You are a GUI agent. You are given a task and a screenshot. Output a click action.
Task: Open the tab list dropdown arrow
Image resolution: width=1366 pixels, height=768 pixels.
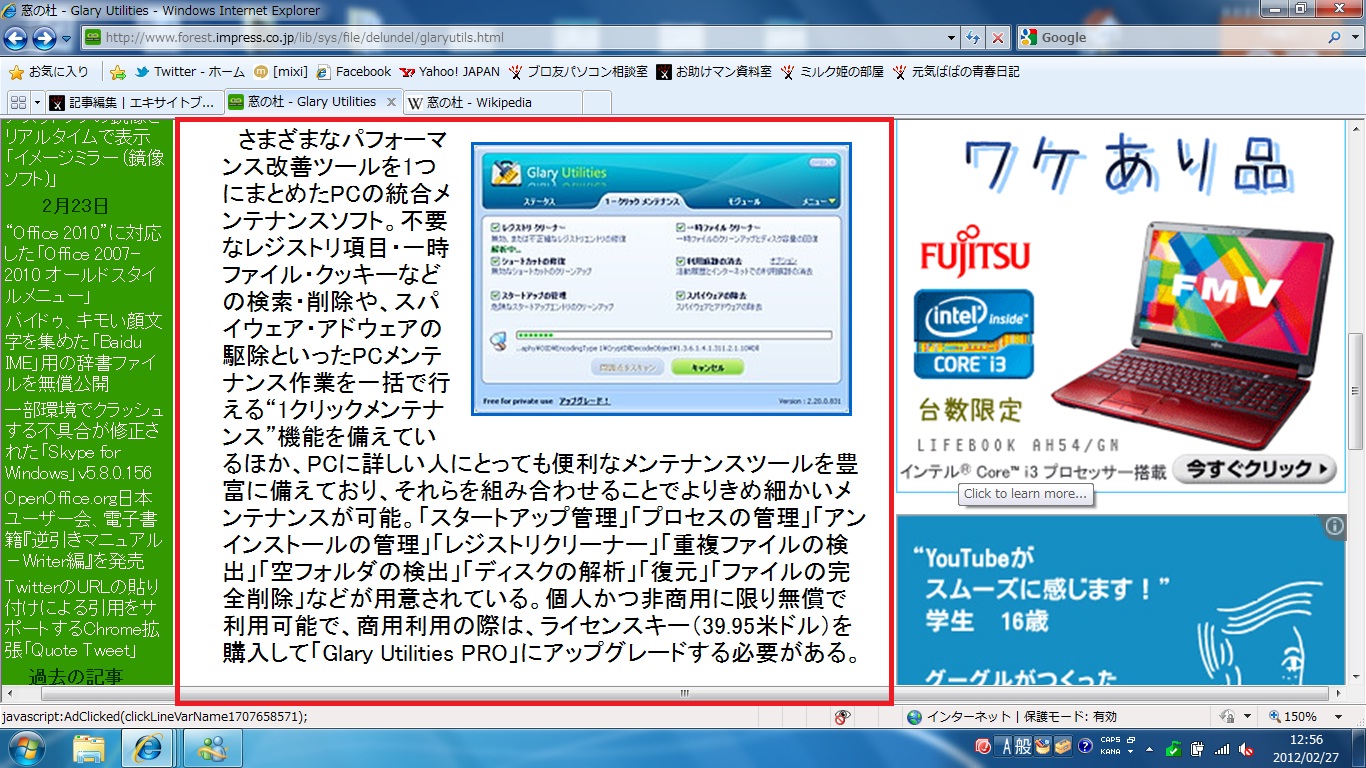point(38,102)
